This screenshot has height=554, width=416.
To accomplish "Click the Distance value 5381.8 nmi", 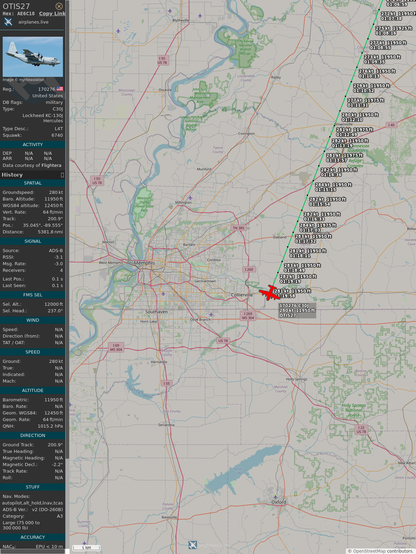I will (51, 232).
